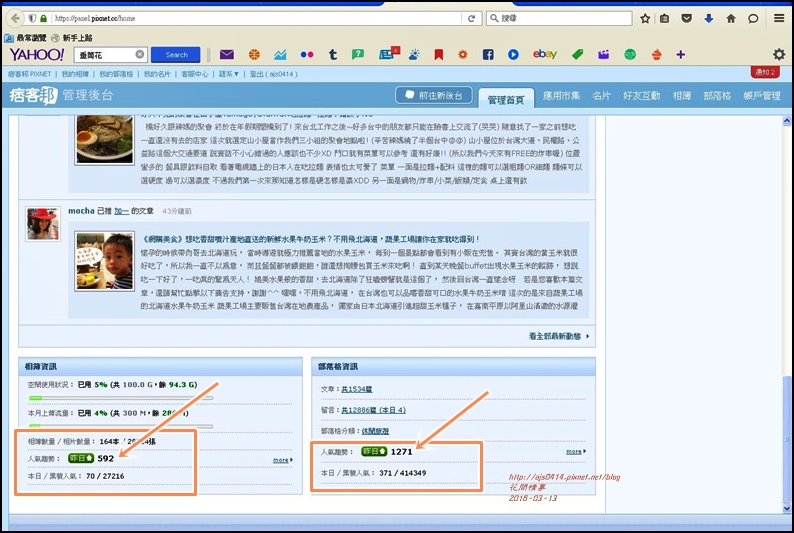Open the chat bubble icon in browser toolbar

pyautogui.click(x=753, y=18)
